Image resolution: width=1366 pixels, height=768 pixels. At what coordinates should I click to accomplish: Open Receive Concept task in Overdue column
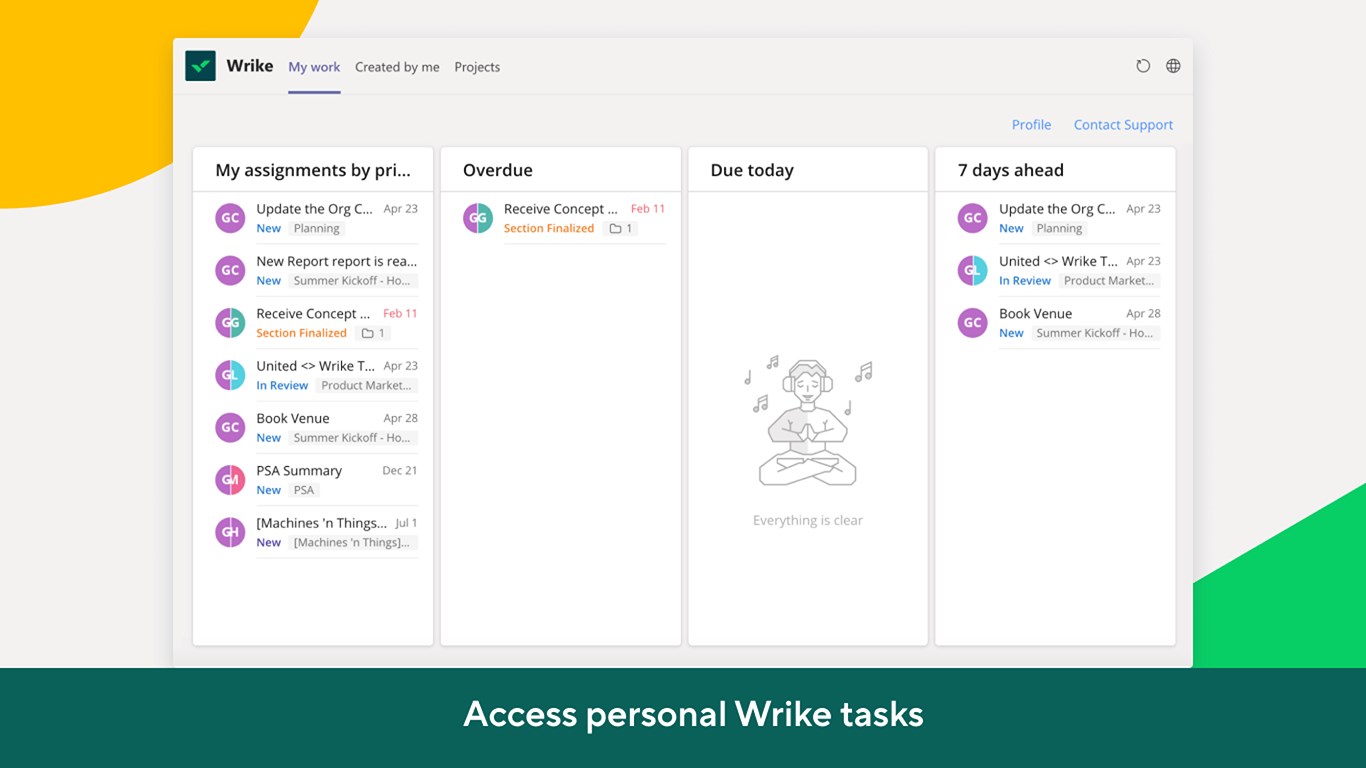tap(561, 209)
